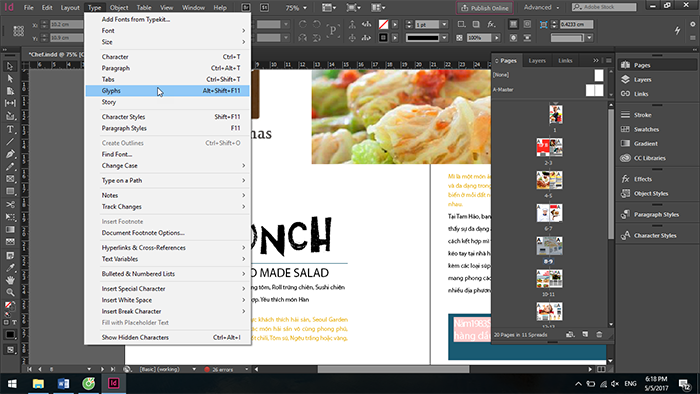
Task: Choose Document Footnote Options...
Action: pyautogui.click(x=167, y=233)
